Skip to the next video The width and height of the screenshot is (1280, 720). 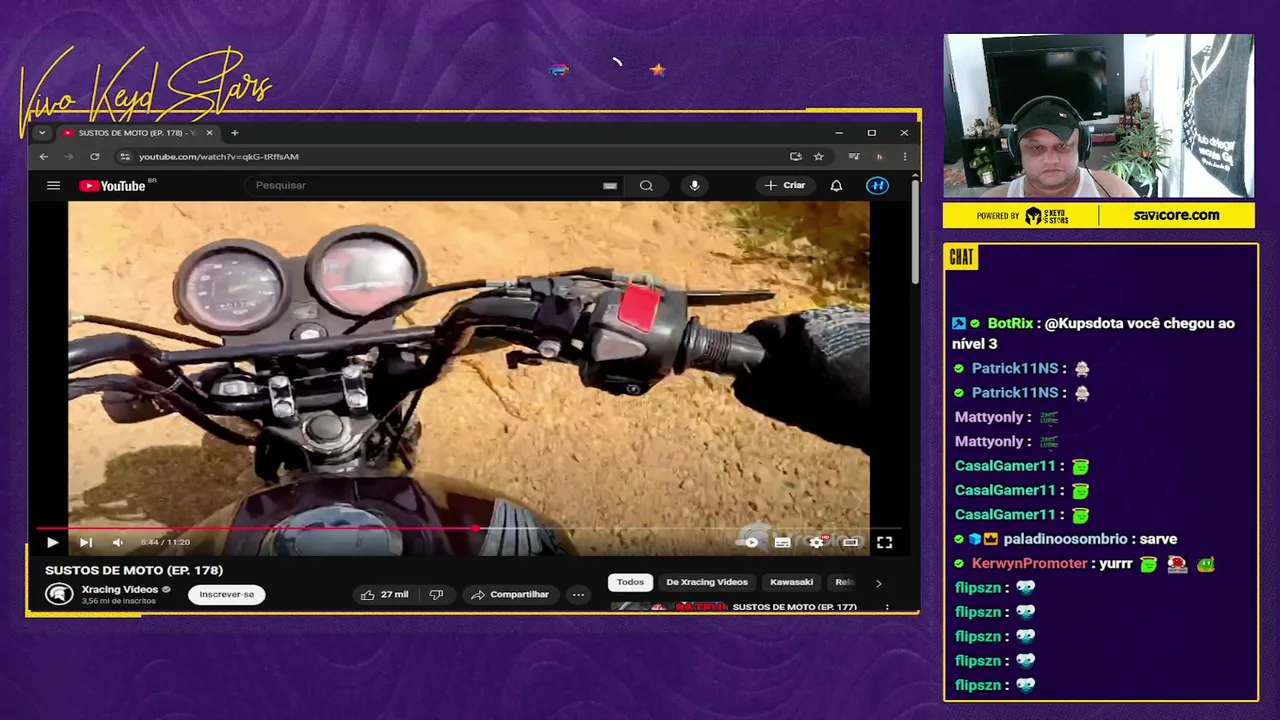86,542
